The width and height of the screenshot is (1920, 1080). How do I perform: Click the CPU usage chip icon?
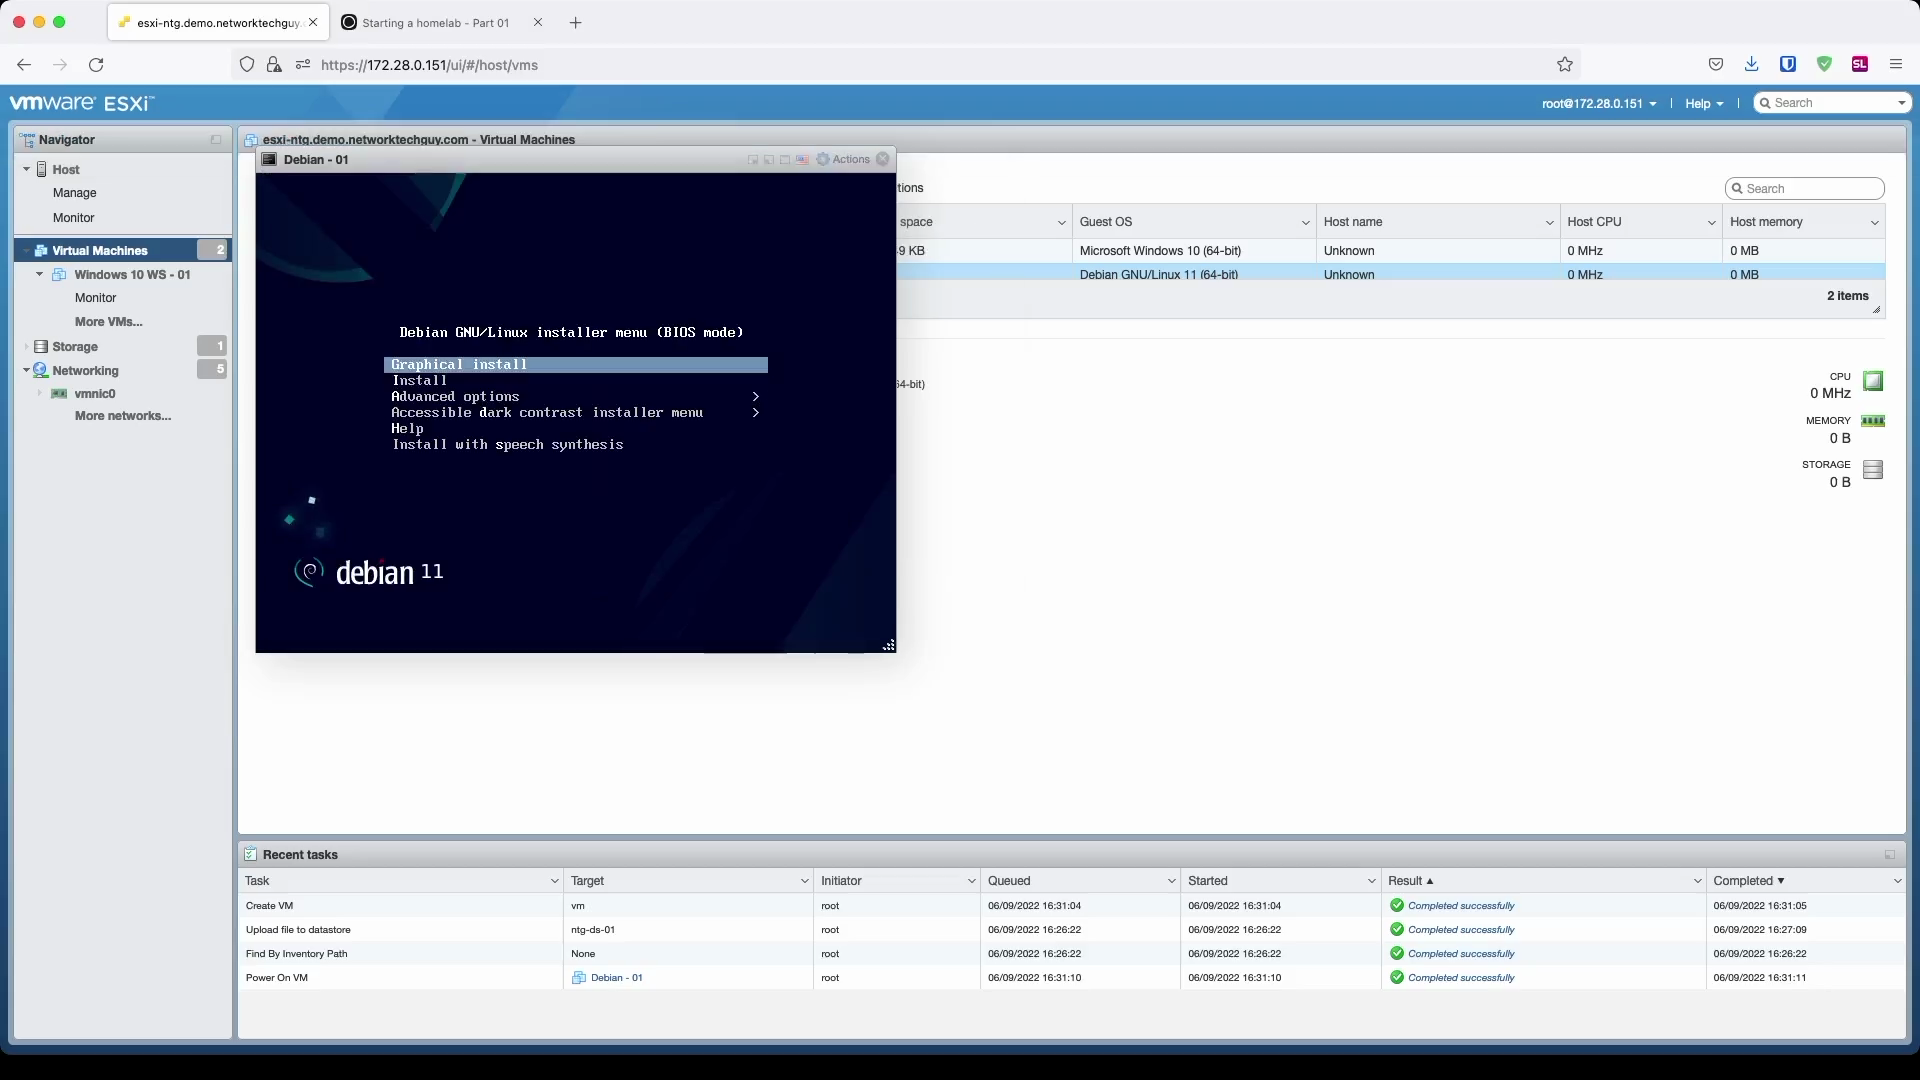[x=1873, y=381]
